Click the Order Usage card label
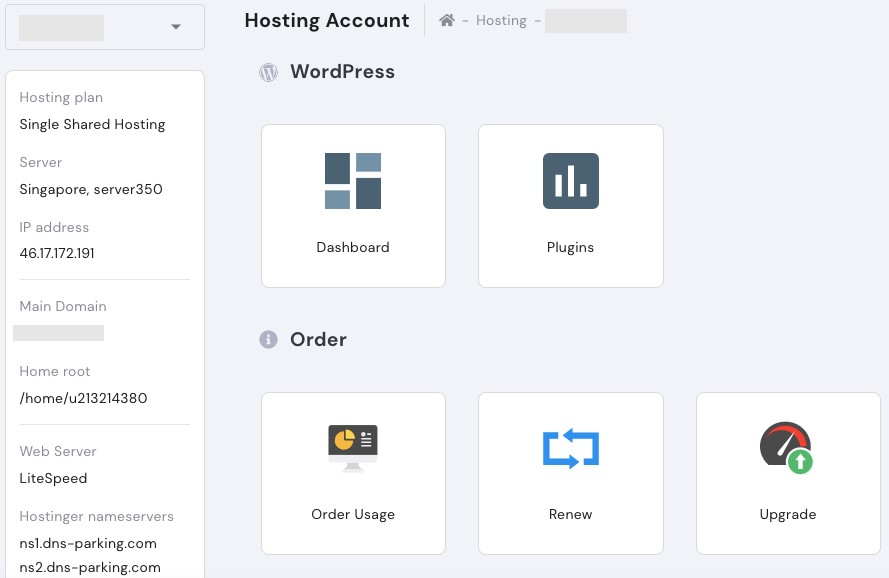This screenshot has height=578, width=889. coord(353,514)
